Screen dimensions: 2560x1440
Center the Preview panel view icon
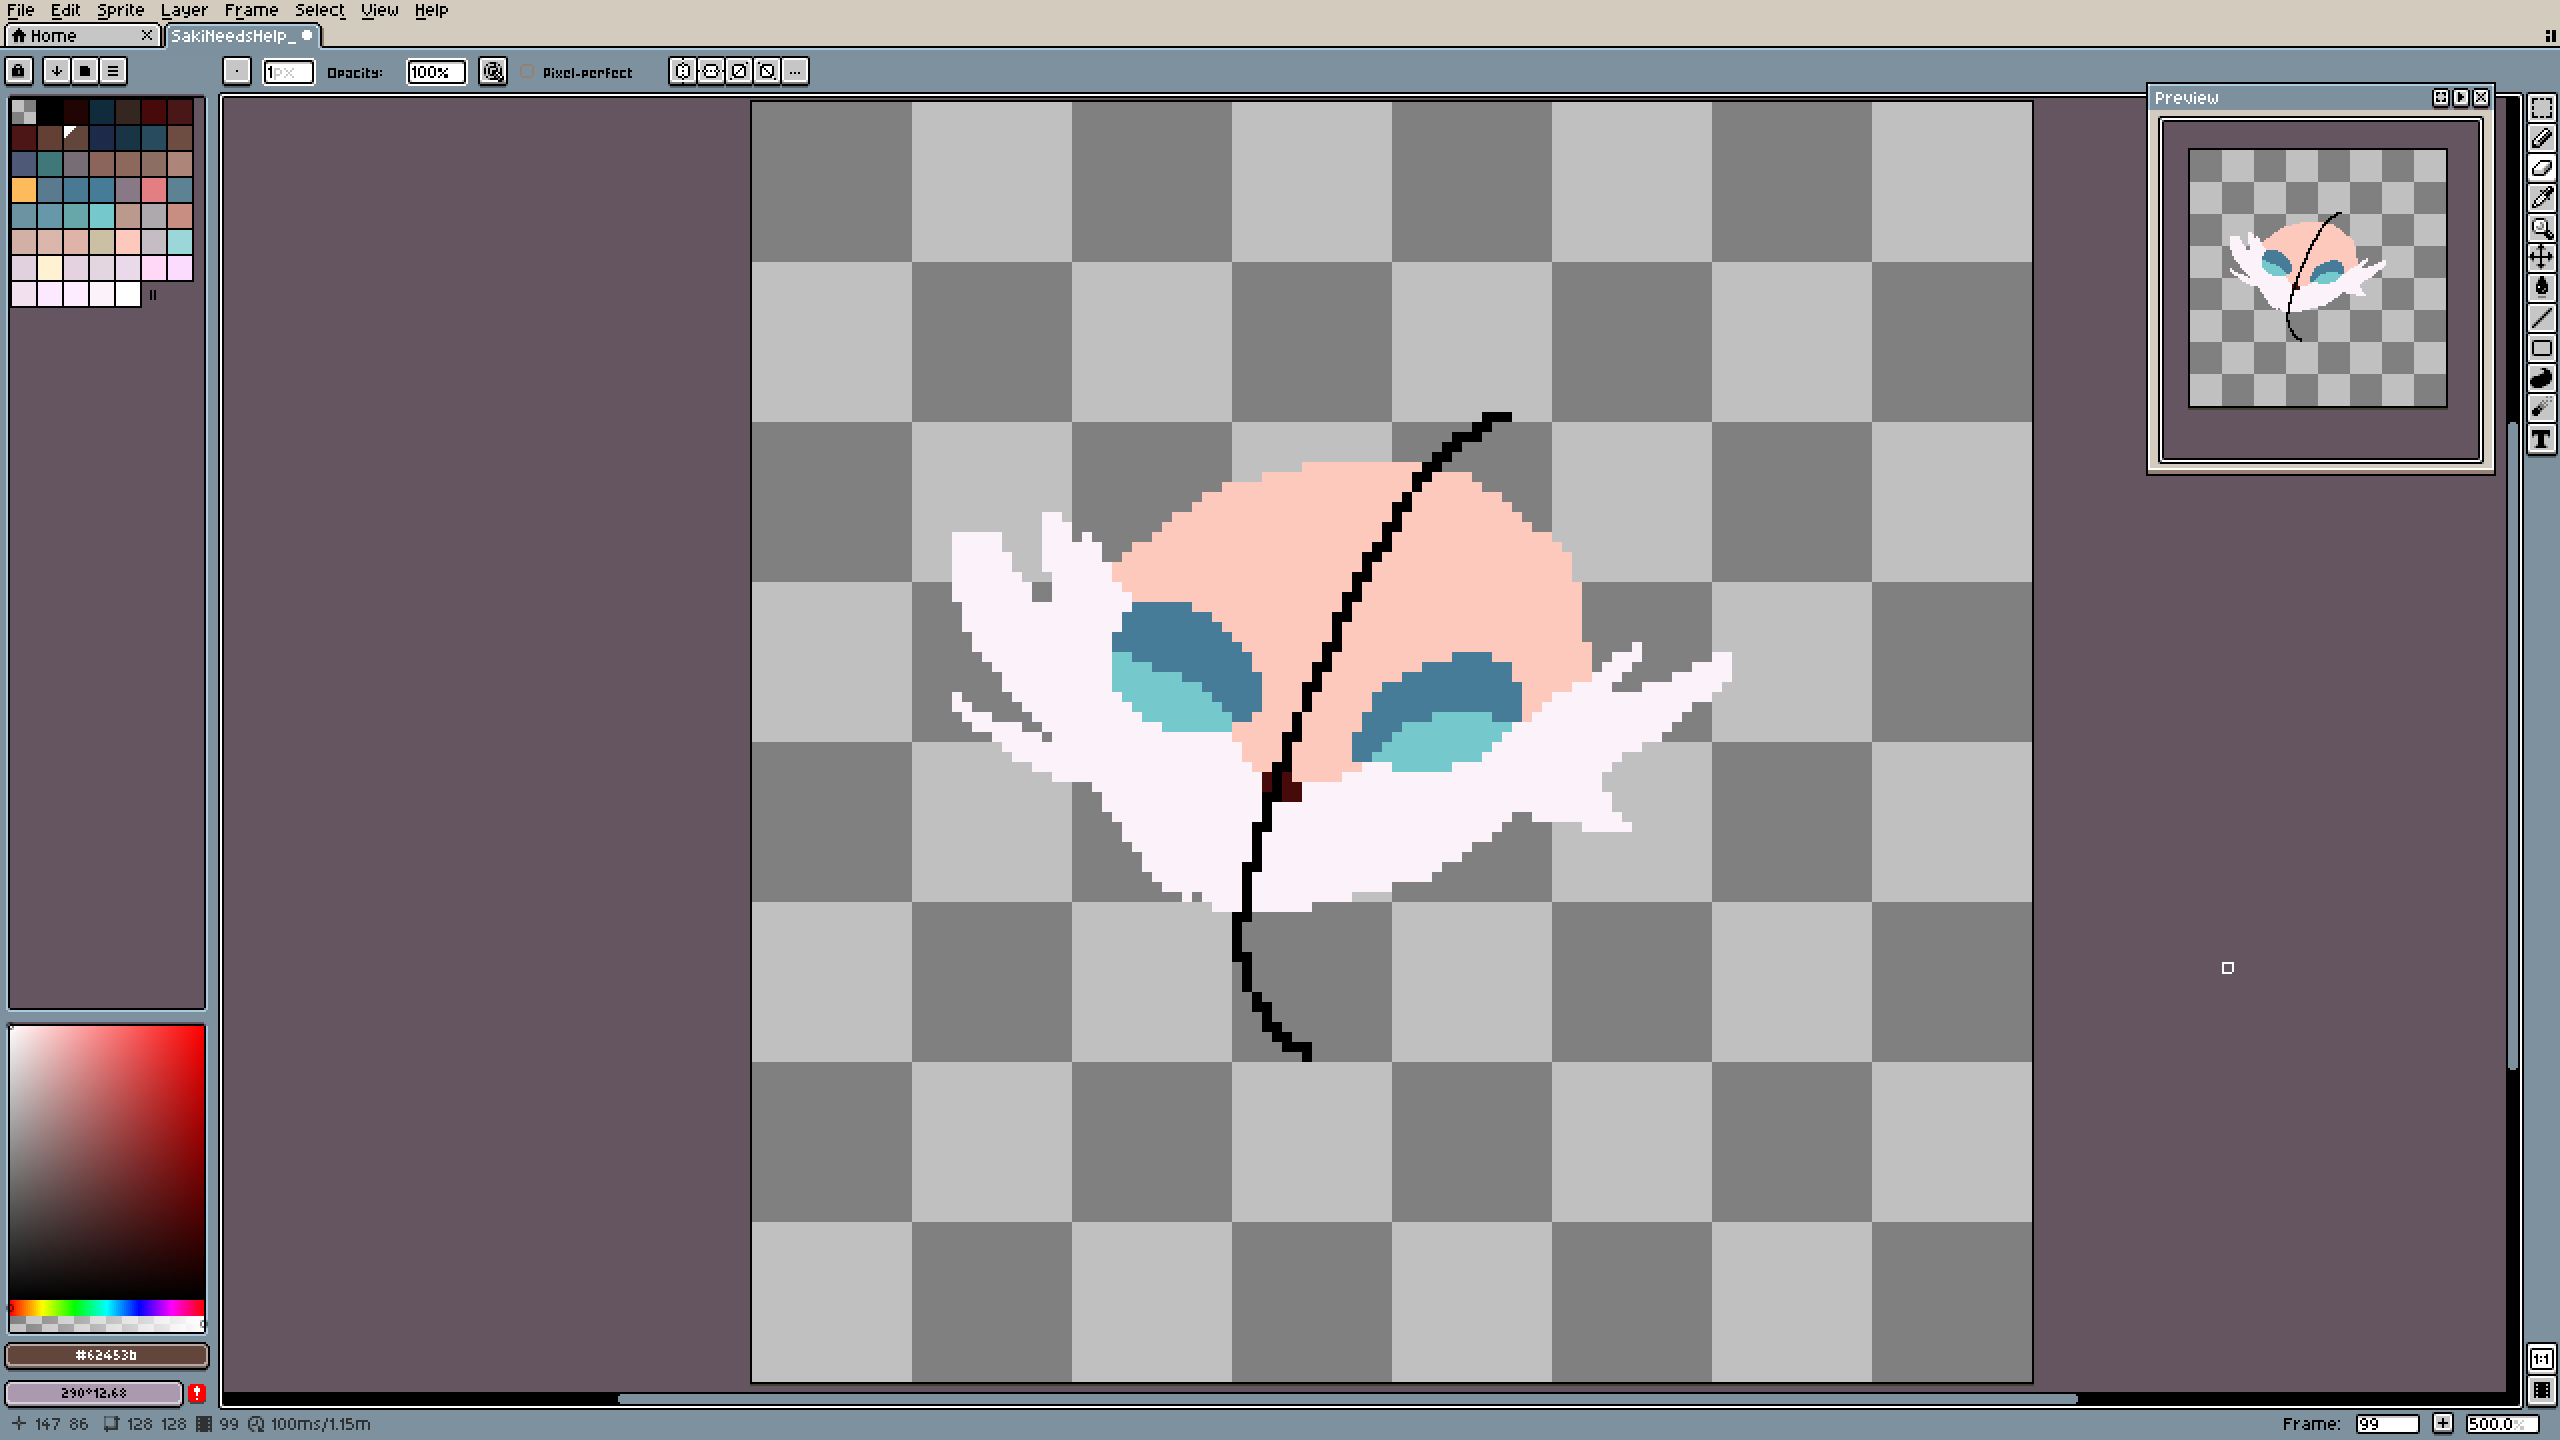point(2441,98)
